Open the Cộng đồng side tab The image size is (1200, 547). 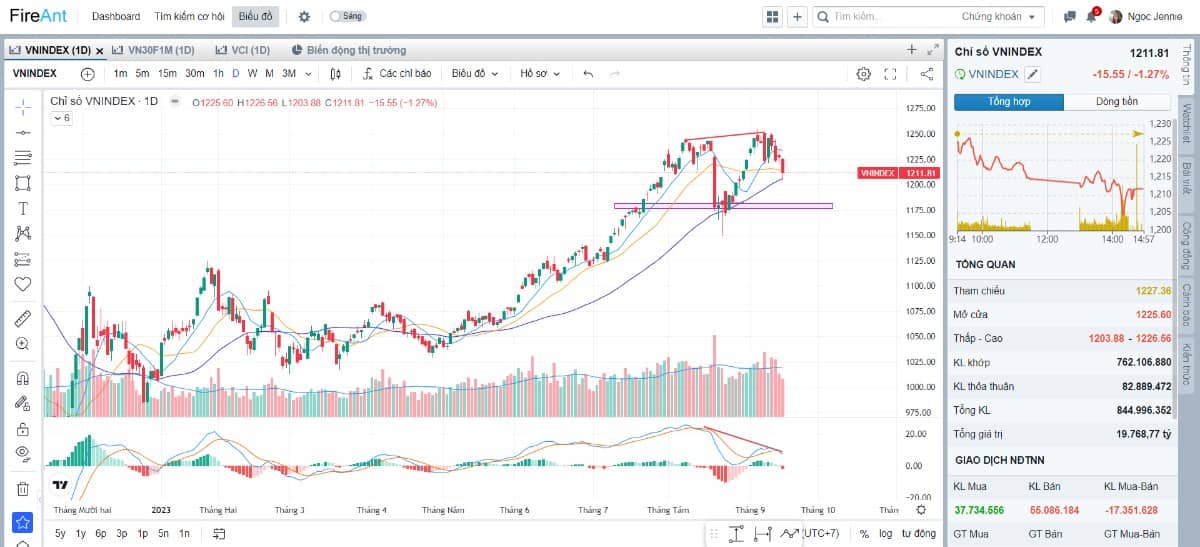(x=1187, y=245)
